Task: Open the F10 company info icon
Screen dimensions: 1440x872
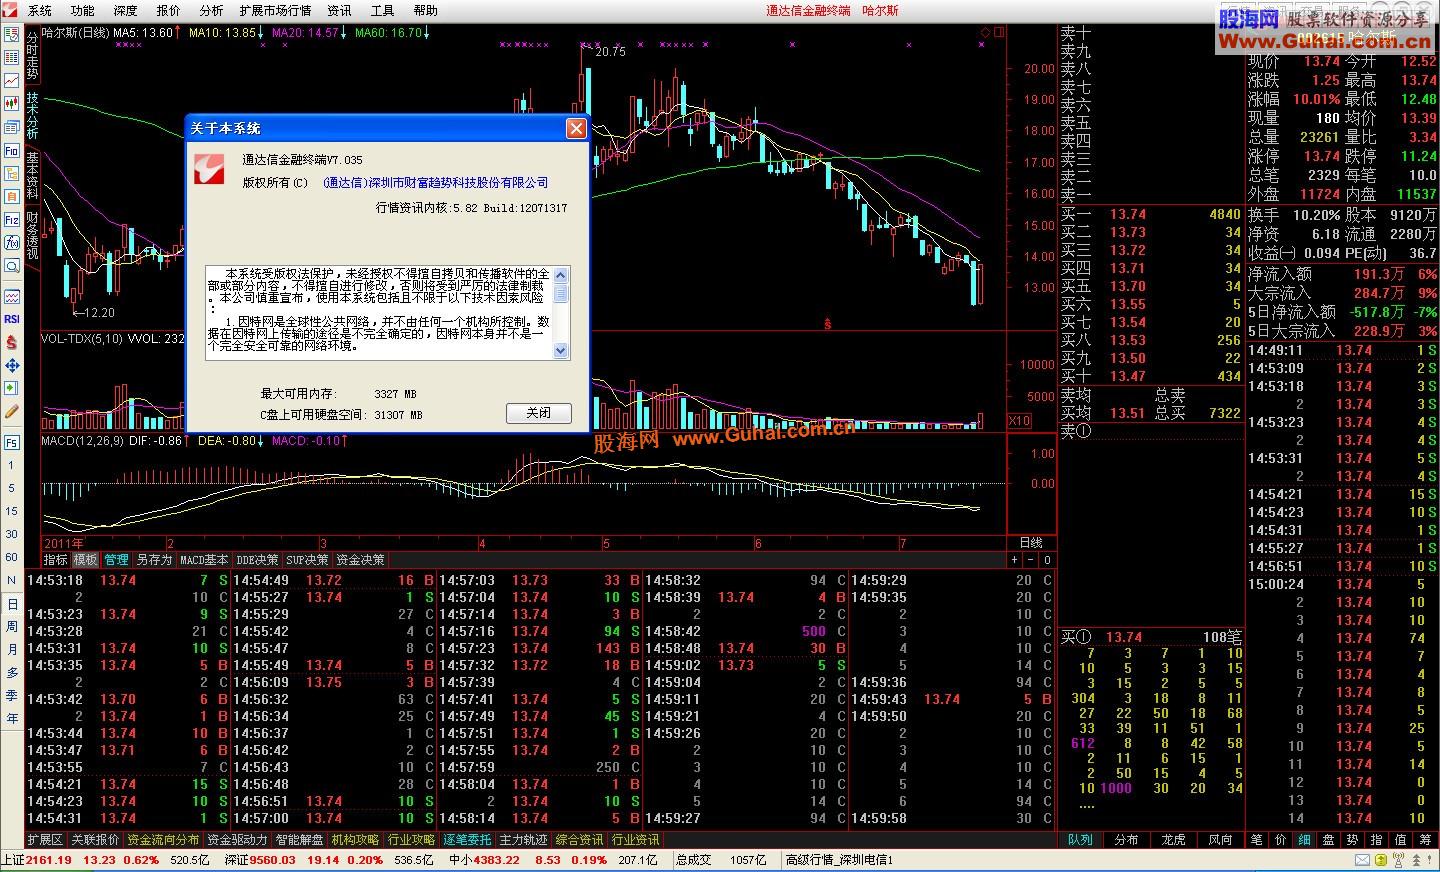Action: 12,149
